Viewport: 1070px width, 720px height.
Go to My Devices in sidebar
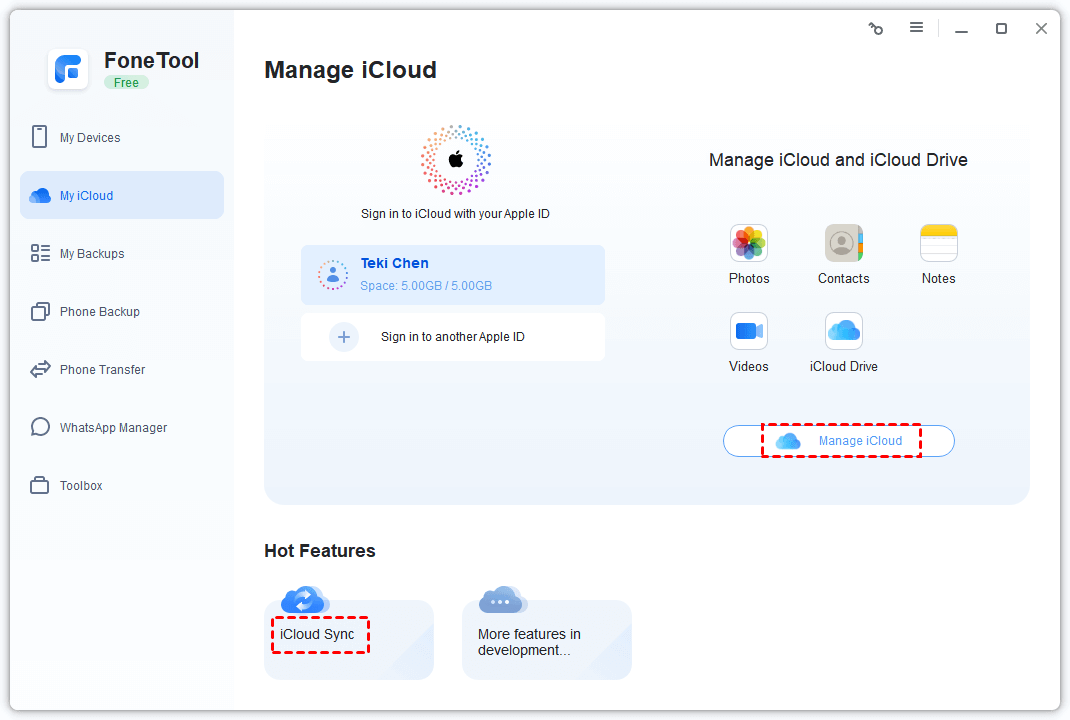coord(90,138)
